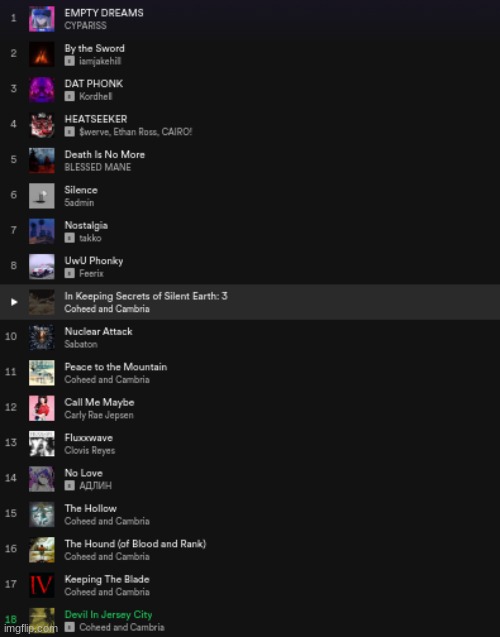Click explicit badge next to iamjakehill
This screenshot has width=500, height=637.
(69, 61)
